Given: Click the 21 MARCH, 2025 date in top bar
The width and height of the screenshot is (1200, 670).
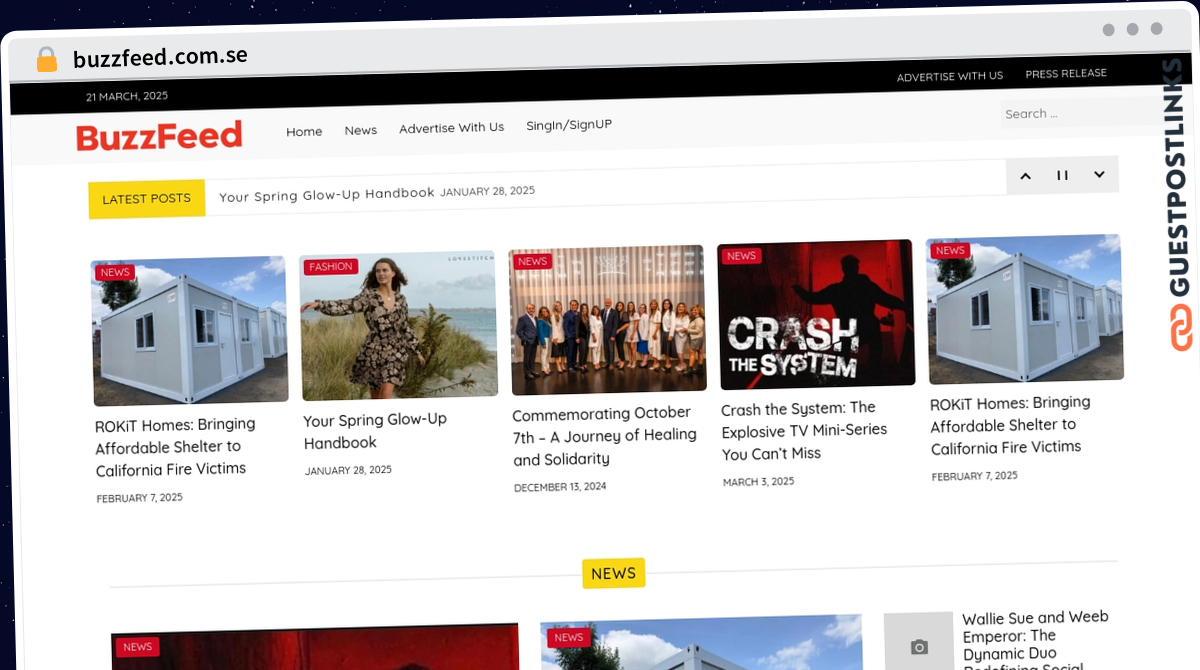Looking at the screenshot, I should tap(127, 97).
